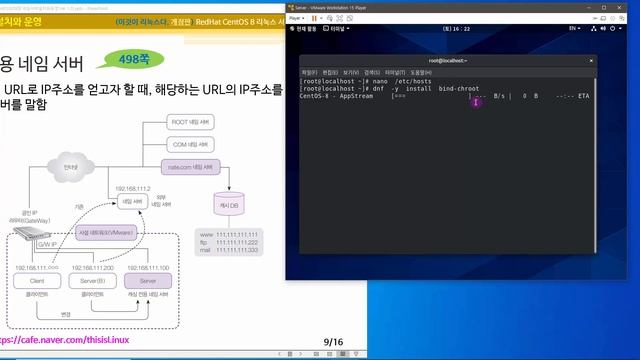Open the EN input language selector
Screen dimensions: 640x360
pos(575,29)
